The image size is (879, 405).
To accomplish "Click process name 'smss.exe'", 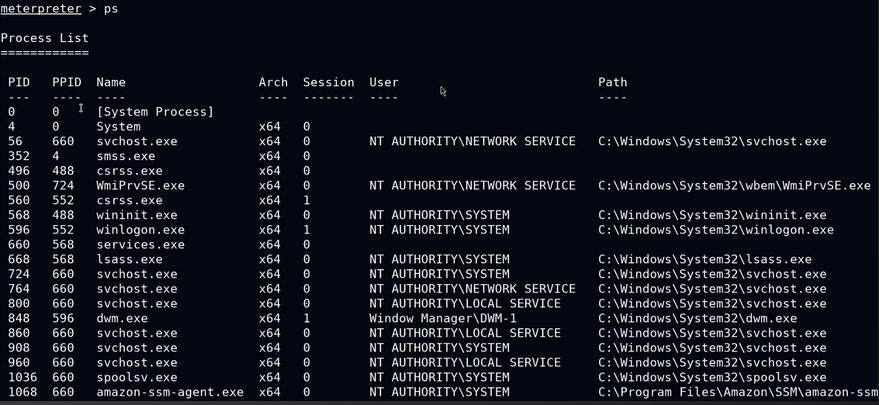I will 126,156.
